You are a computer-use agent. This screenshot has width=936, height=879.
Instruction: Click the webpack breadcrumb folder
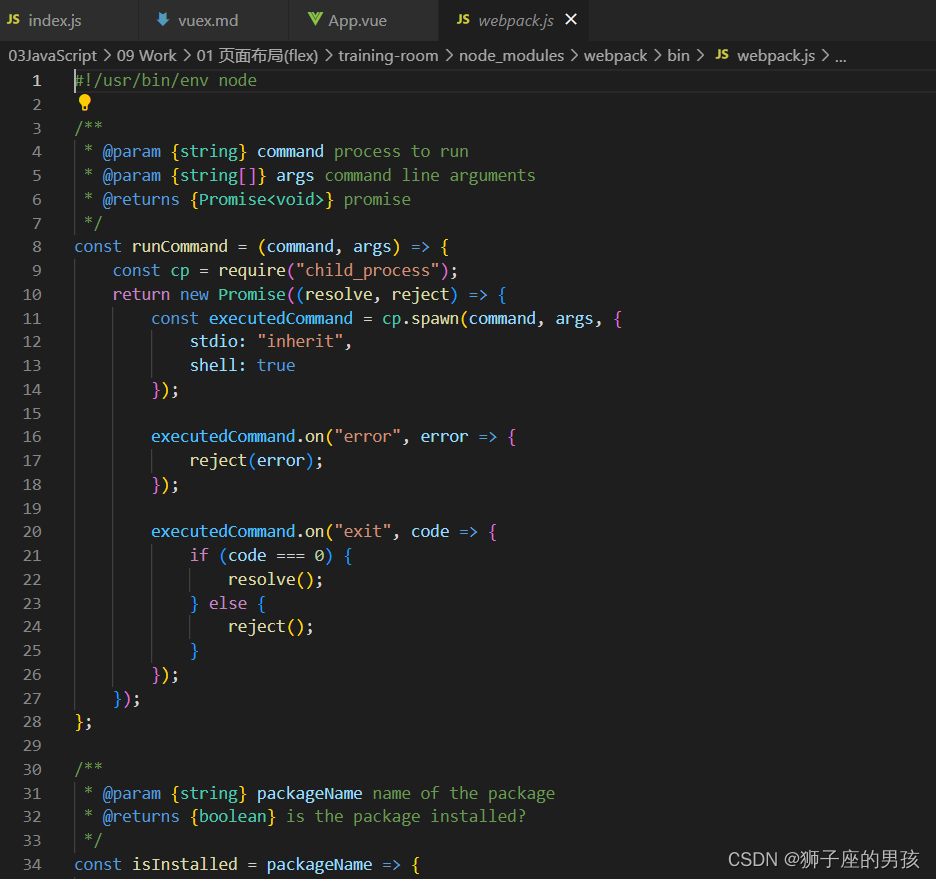(615, 55)
